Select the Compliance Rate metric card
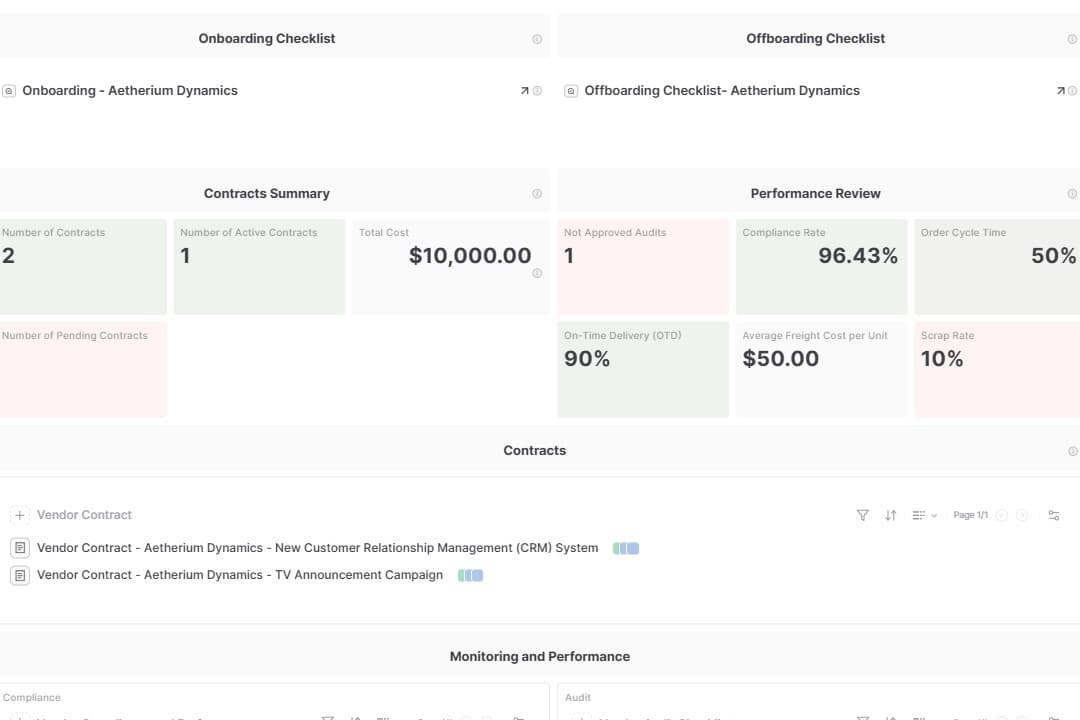1080x720 pixels. point(821,266)
